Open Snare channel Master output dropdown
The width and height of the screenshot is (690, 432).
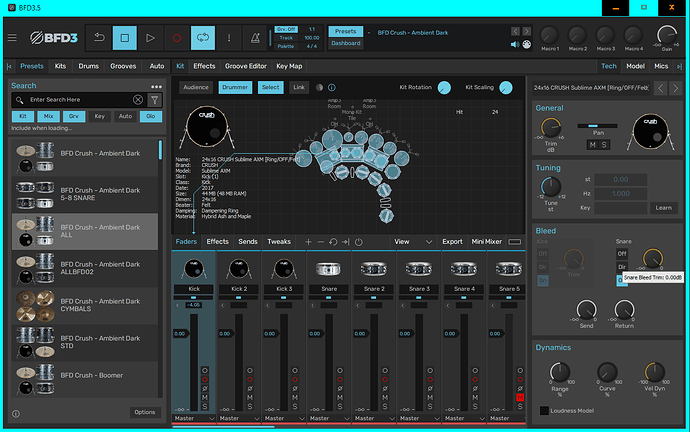(x=329, y=418)
